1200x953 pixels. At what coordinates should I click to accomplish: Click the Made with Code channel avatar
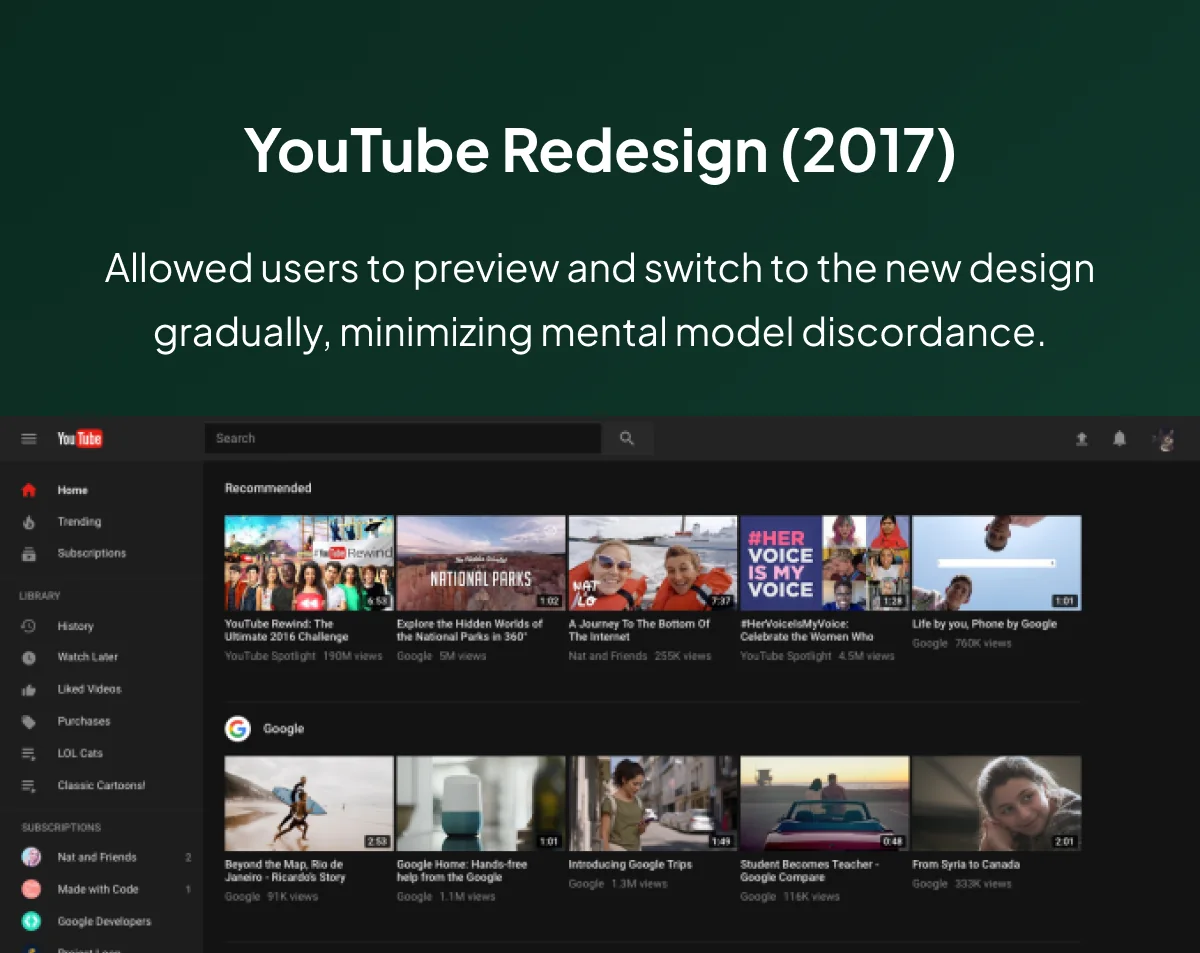pos(31,889)
